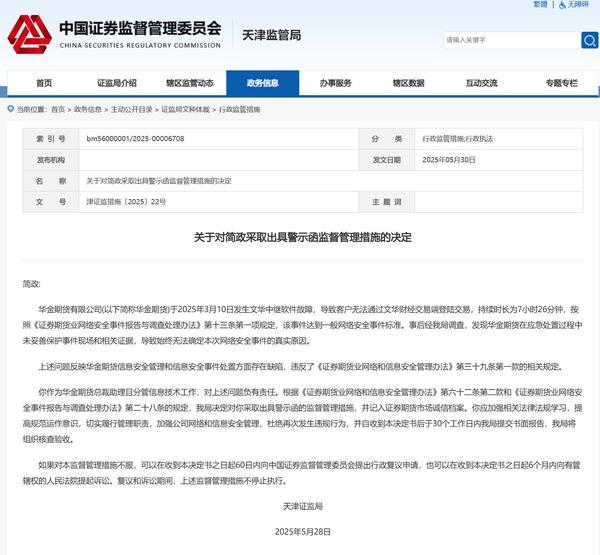The image size is (600, 555).
Task: Select the 政务信息 navigation tab
Action: pyautogui.click(x=263, y=83)
